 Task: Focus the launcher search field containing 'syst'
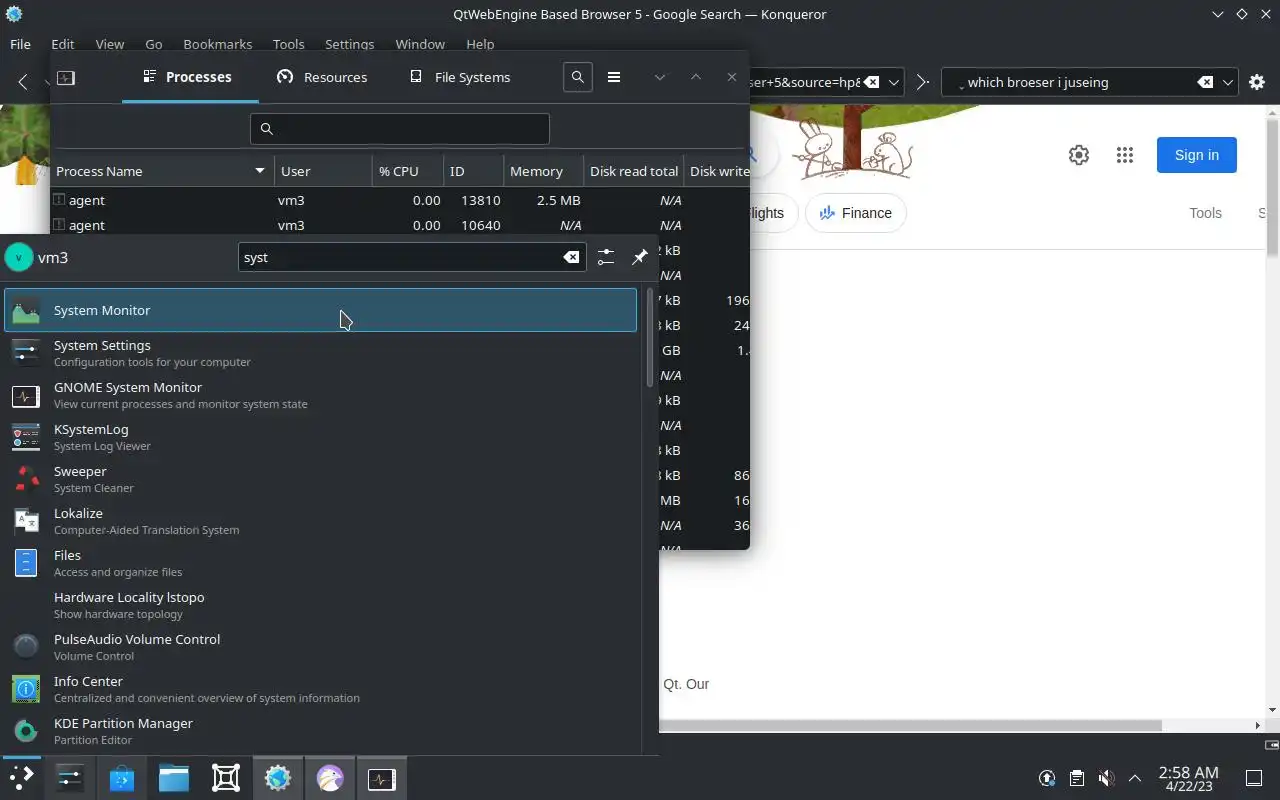tap(412, 257)
